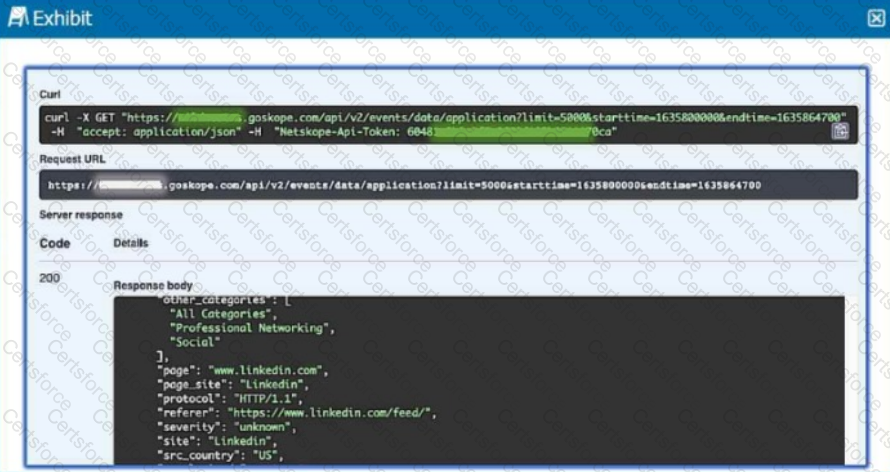Click the Details column header
The width and height of the screenshot is (890, 472).
(130, 243)
